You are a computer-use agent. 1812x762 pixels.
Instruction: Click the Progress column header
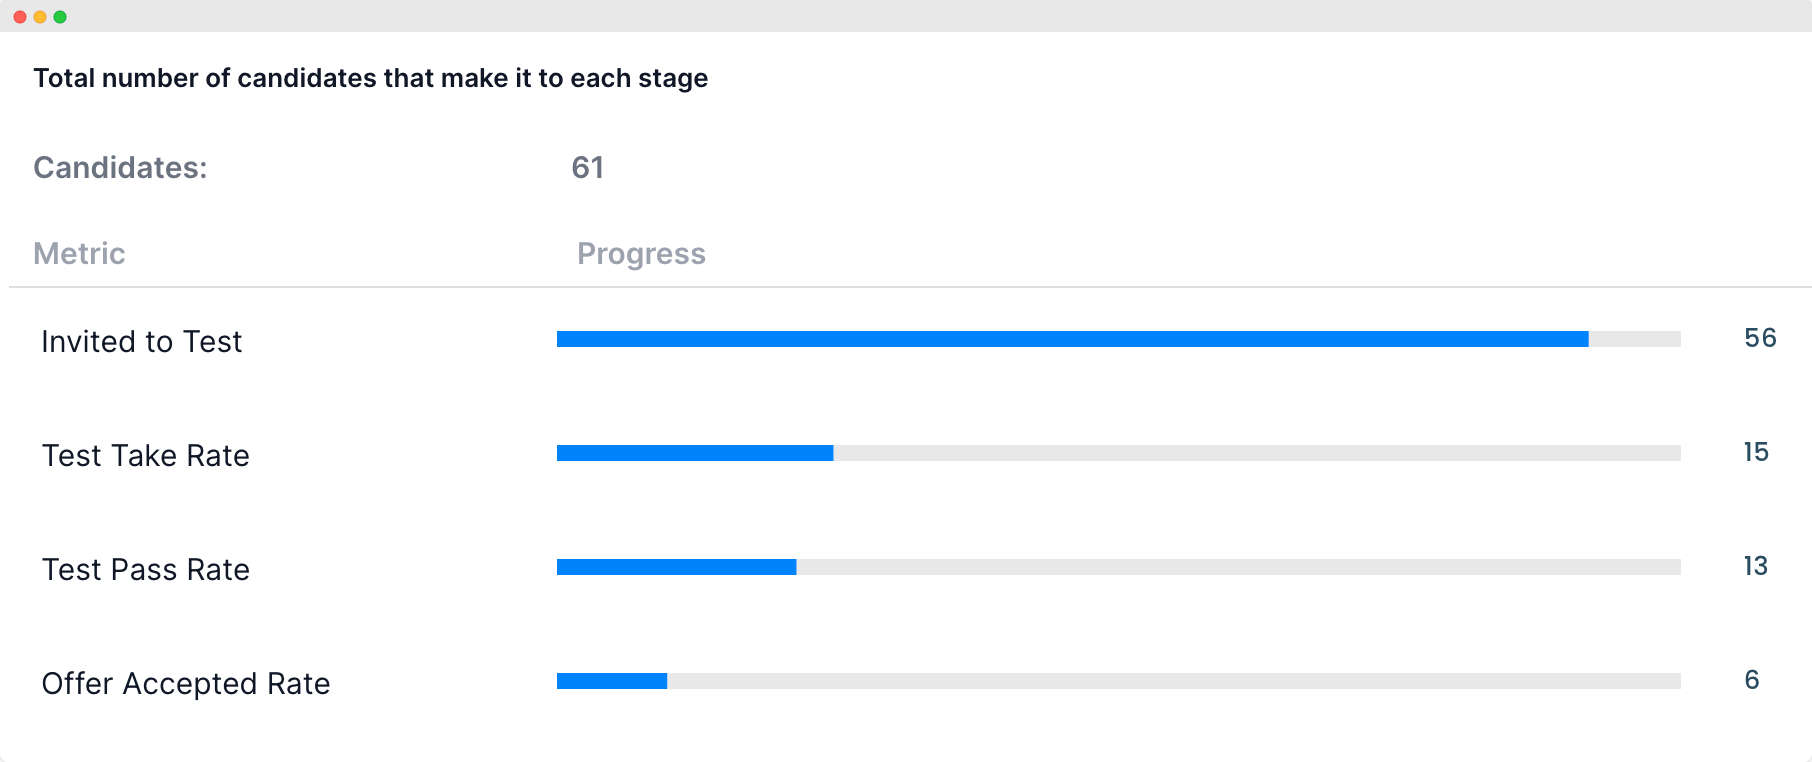pyautogui.click(x=641, y=254)
